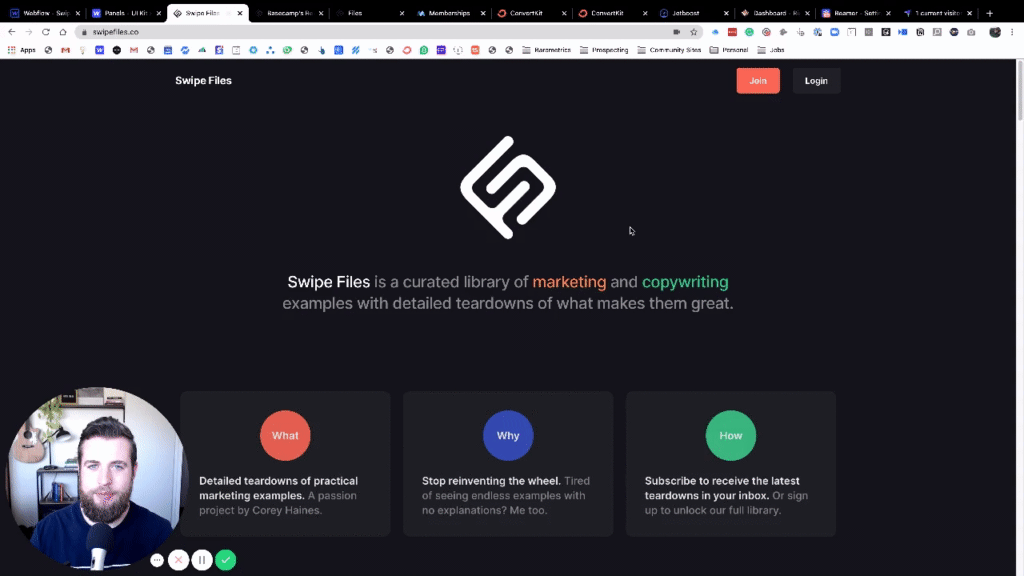Reload the swipefiles.co page
Image resolution: width=1024 pixels, height=576 pixels.
pos(46,31)
